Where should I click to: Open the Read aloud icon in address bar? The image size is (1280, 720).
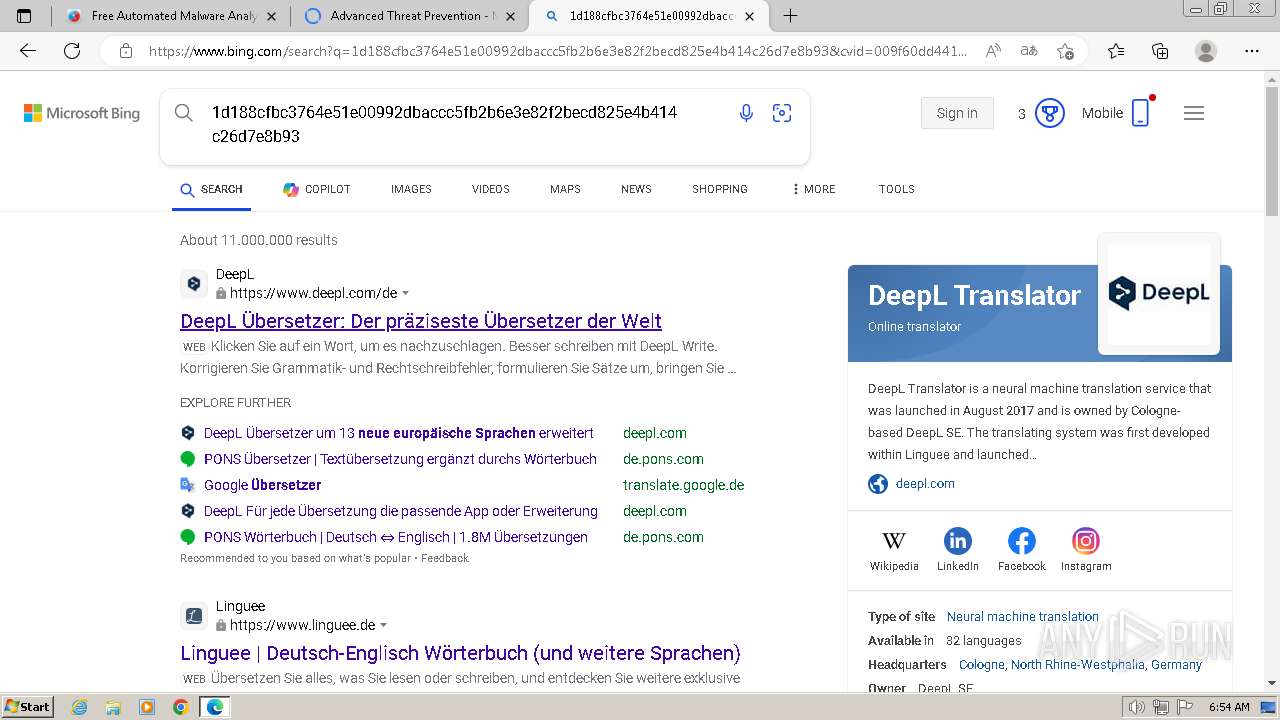click(993, 51)
